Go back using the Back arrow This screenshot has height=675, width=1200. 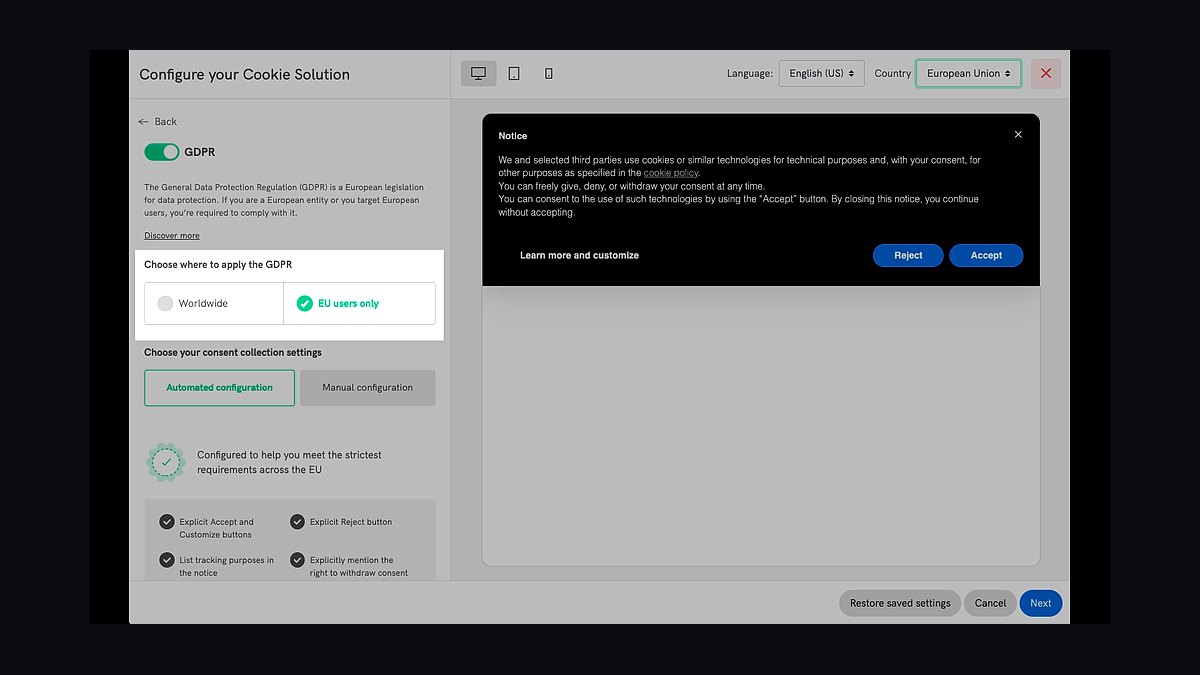click(158, 121)
